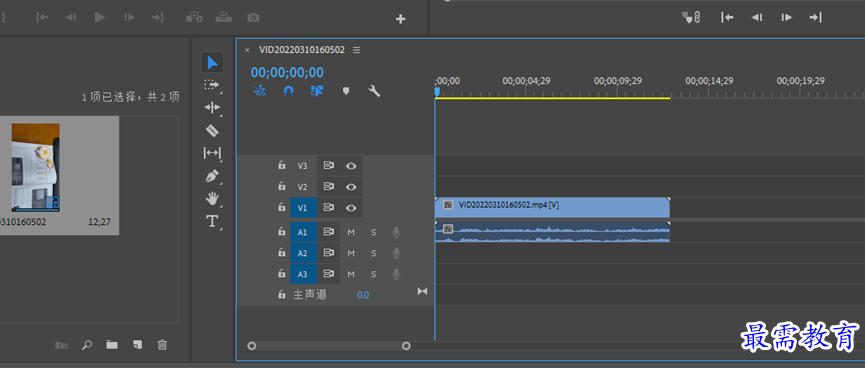Solo audio track A2
The image size is (865, 368).
(373, 253)
